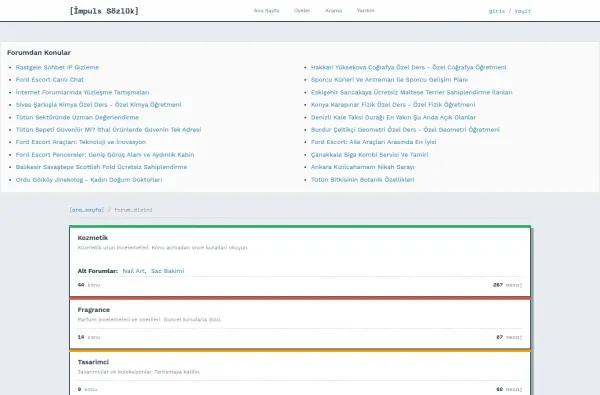
Task: Open Rastgele Sohbet IP Gizleme topic
Action: (x=57, y=67)
